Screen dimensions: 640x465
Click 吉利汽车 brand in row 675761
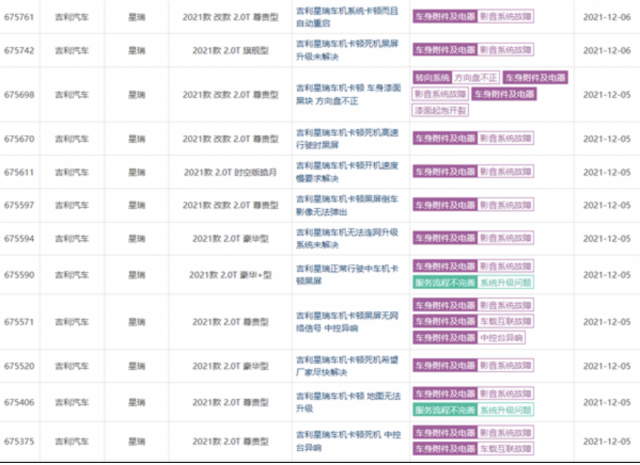72,17
